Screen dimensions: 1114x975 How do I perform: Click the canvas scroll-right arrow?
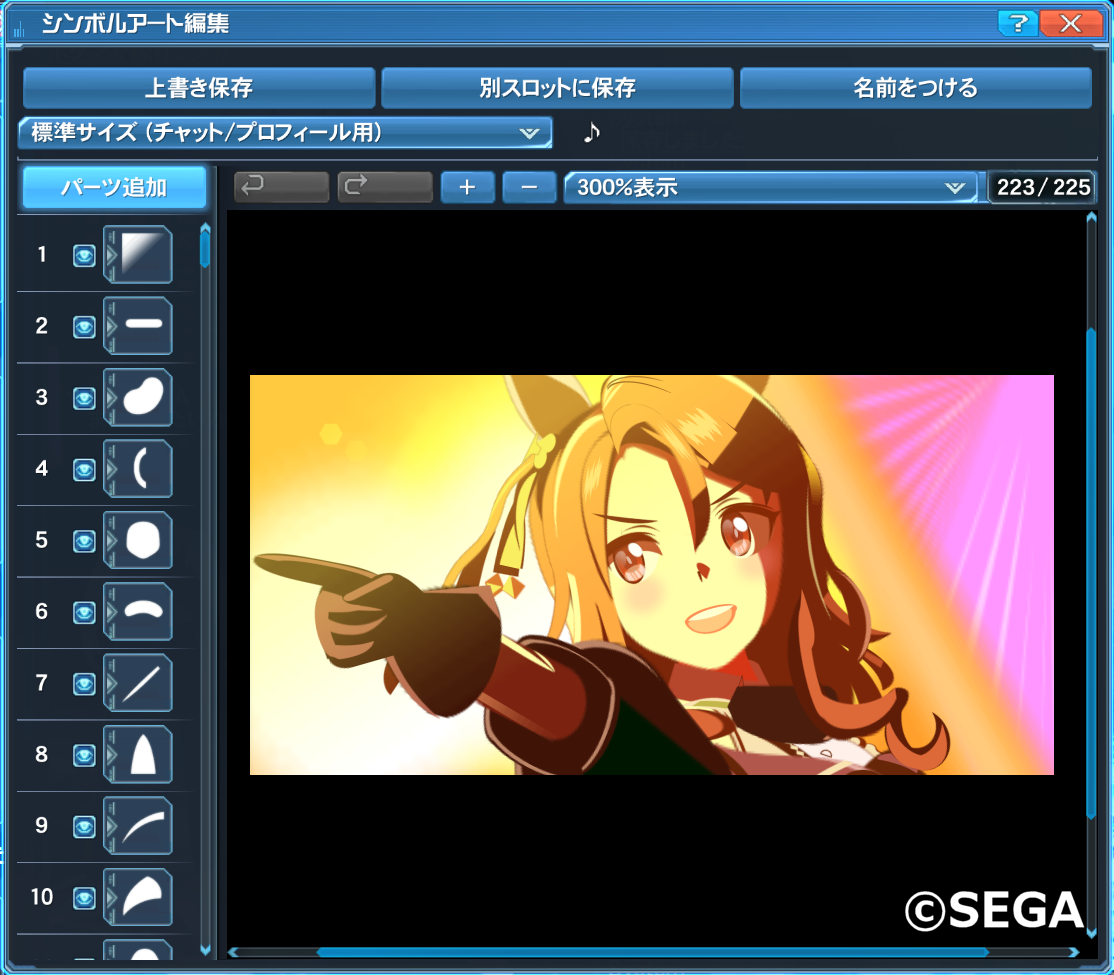pyautogui.click(x=1074, y=952)
